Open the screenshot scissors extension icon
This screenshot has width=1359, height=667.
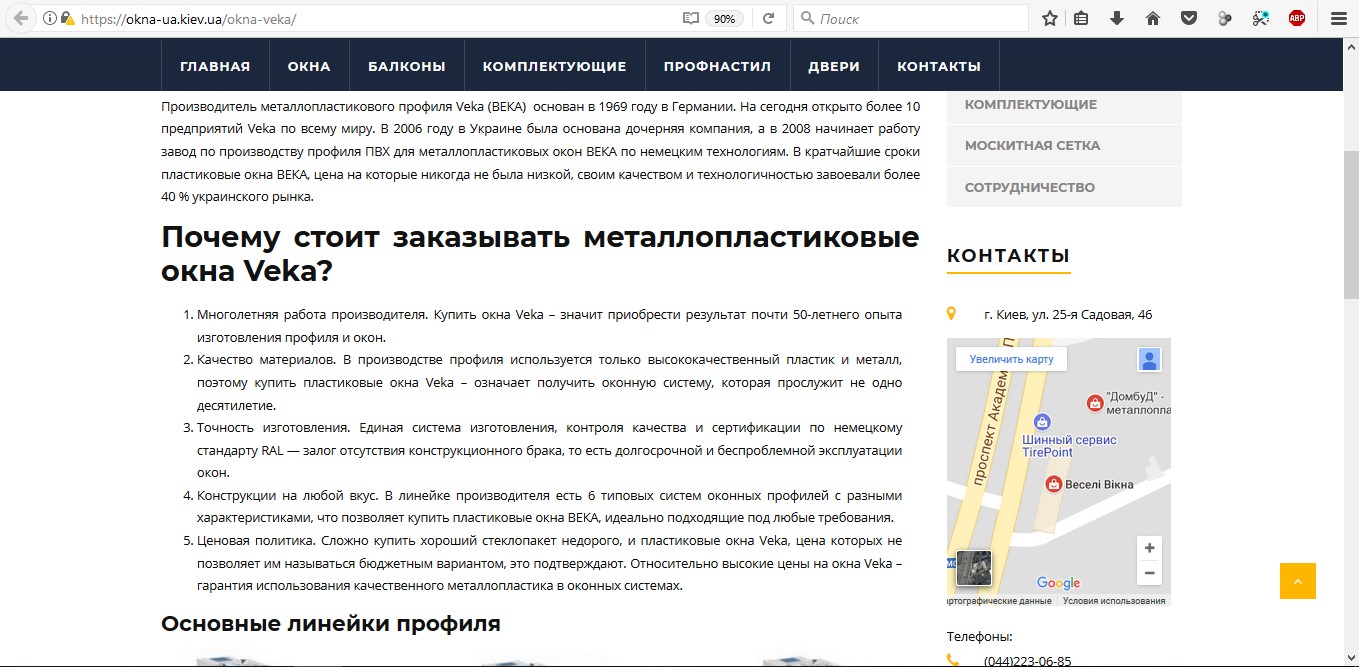(1261, 18)
